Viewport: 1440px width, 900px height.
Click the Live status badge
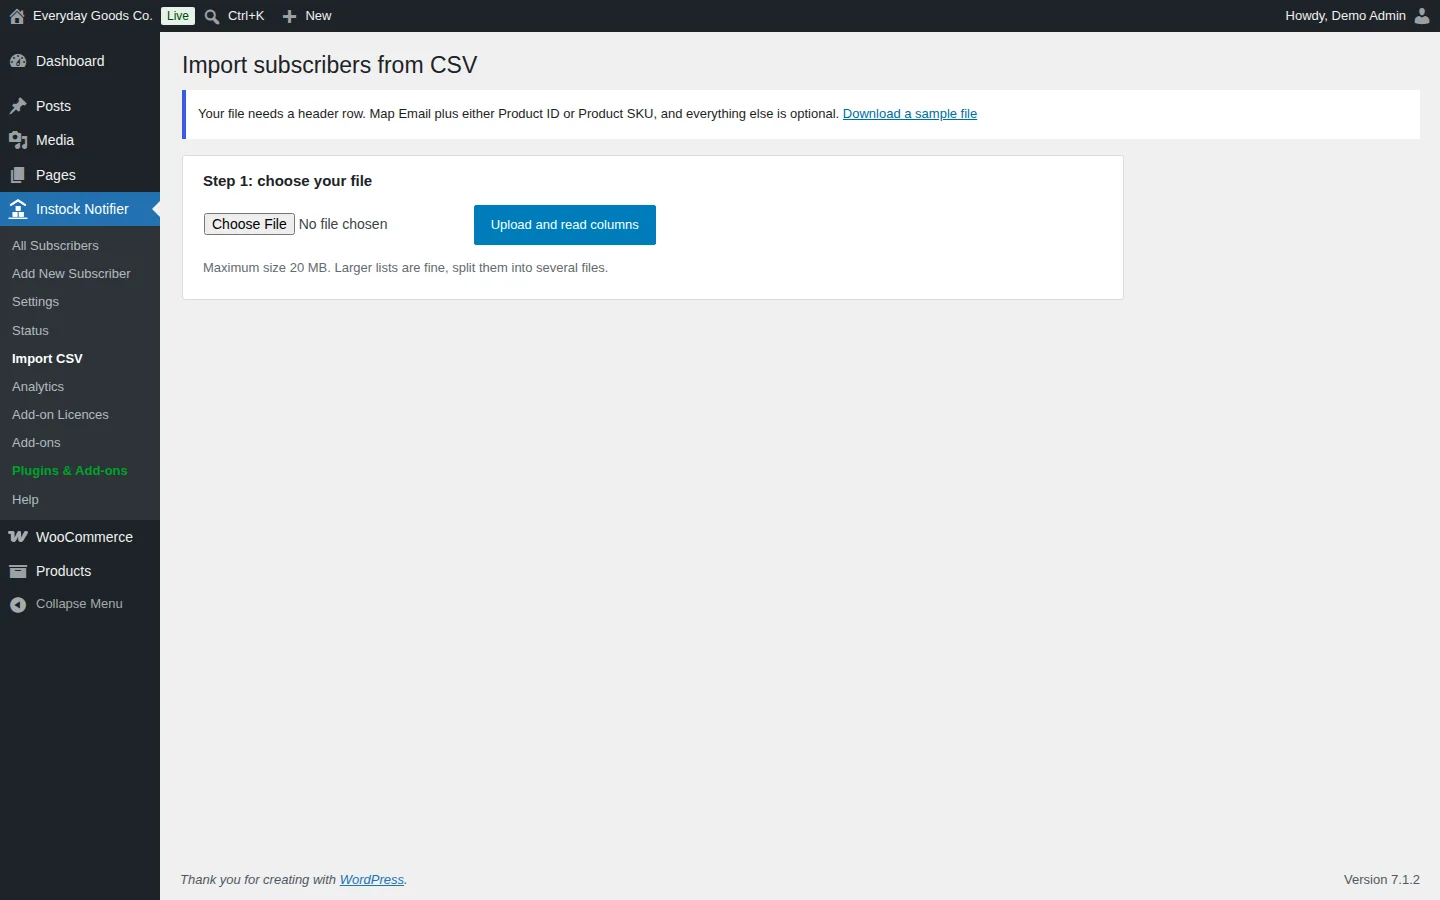click(x=178, y=16)
